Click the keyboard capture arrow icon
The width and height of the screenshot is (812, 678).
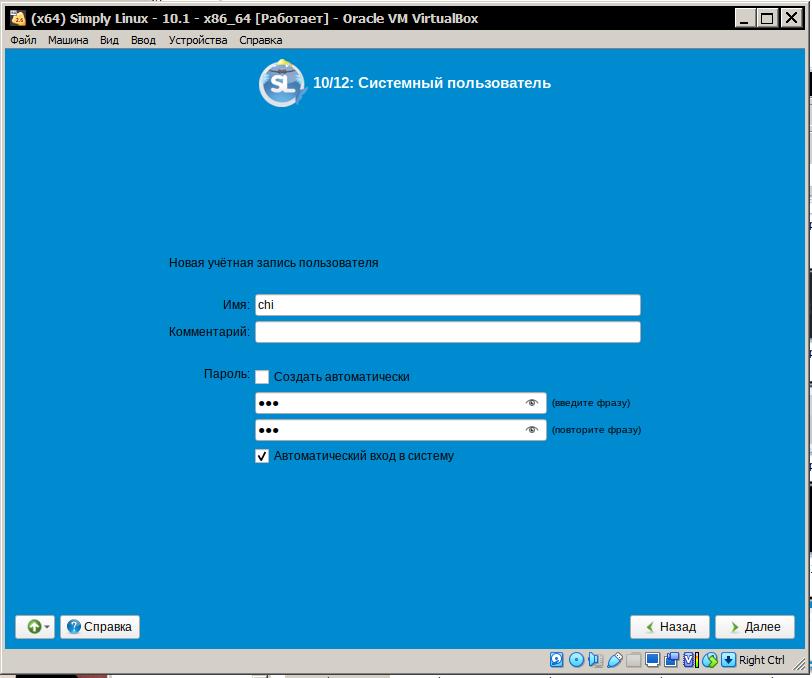tap(728, 659)
